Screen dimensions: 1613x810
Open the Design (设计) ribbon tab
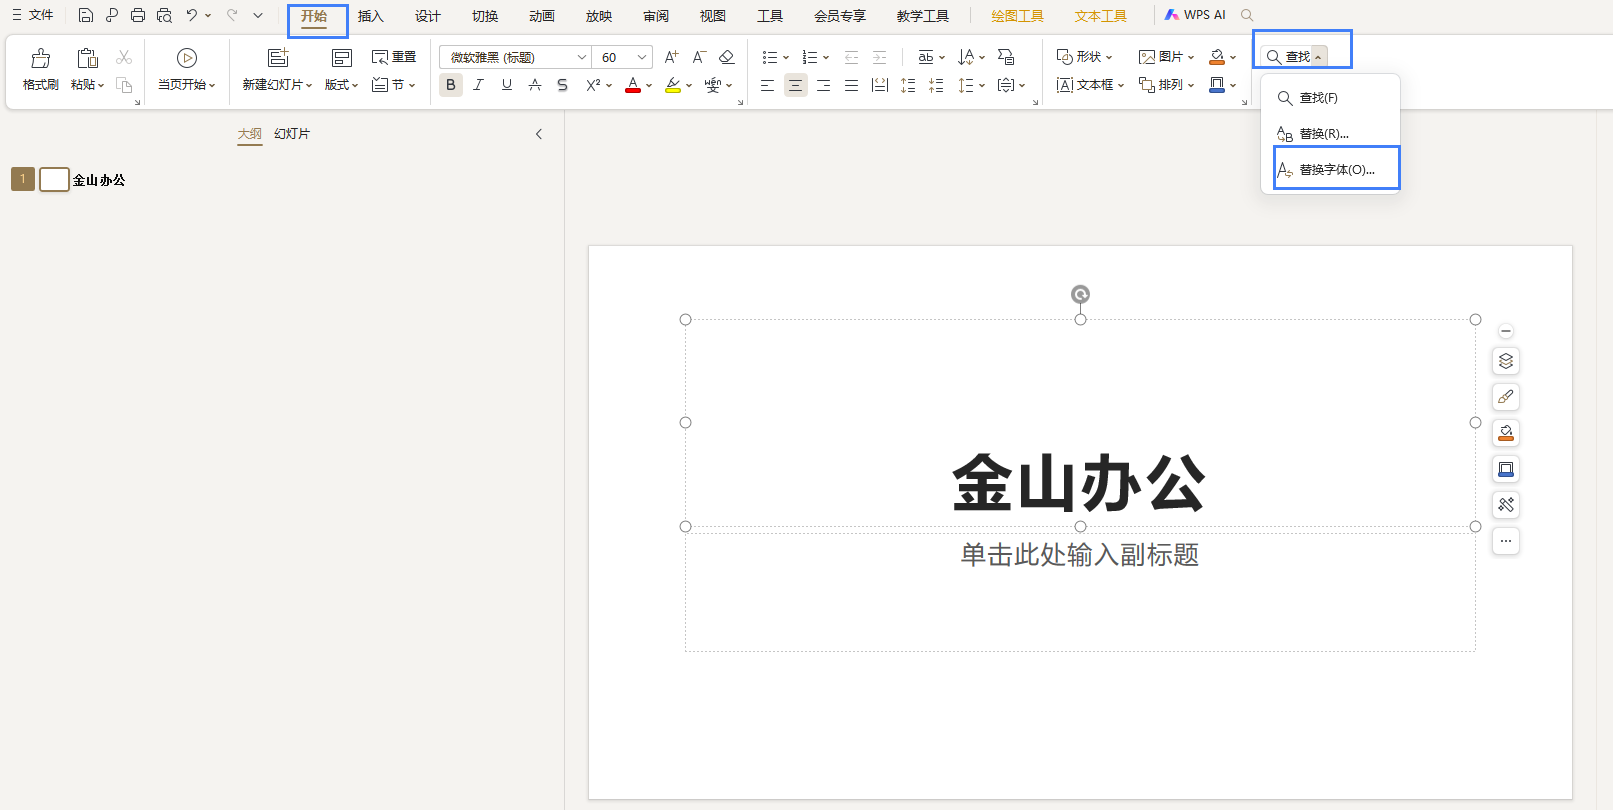click(x=428, y=16)
